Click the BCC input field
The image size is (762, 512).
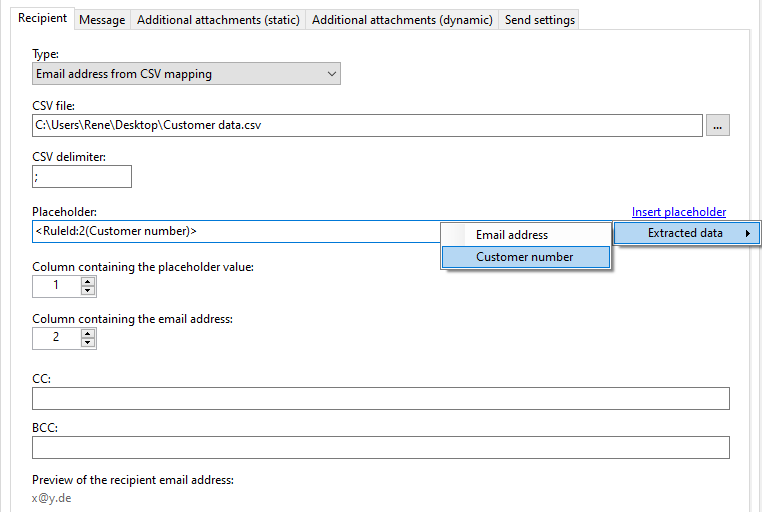click(x=381, y=447)
